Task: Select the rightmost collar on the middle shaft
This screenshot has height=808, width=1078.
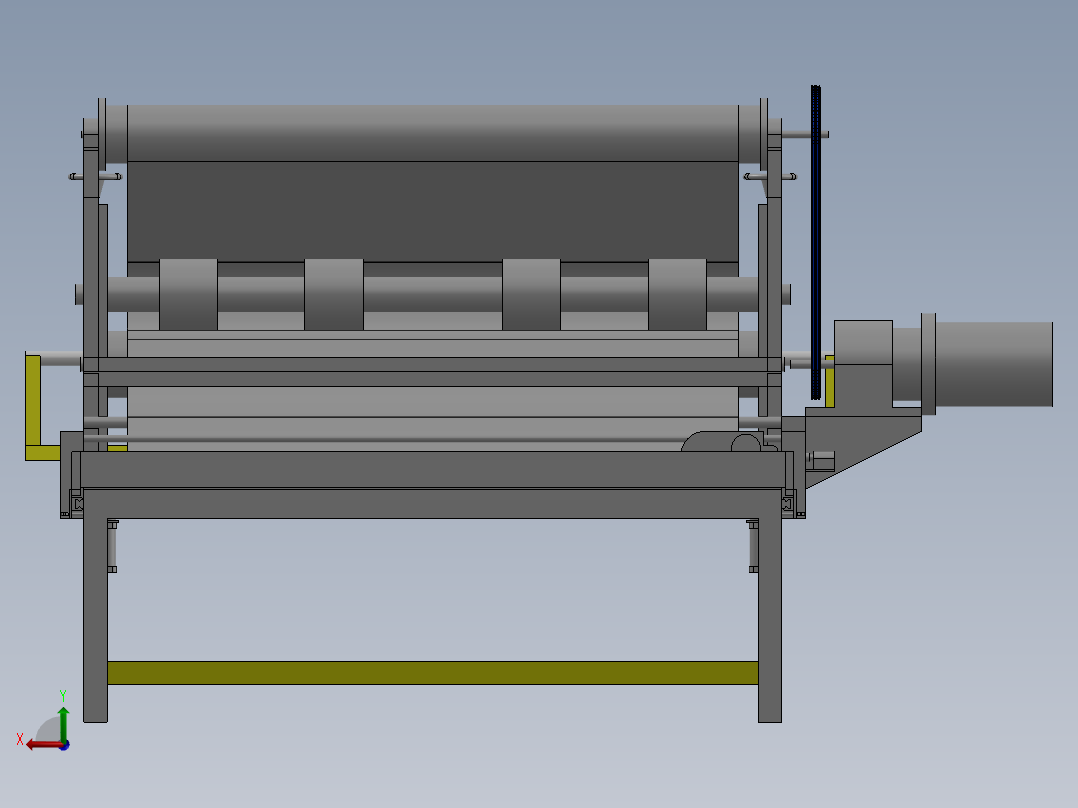Action: (x=677, y=294)
